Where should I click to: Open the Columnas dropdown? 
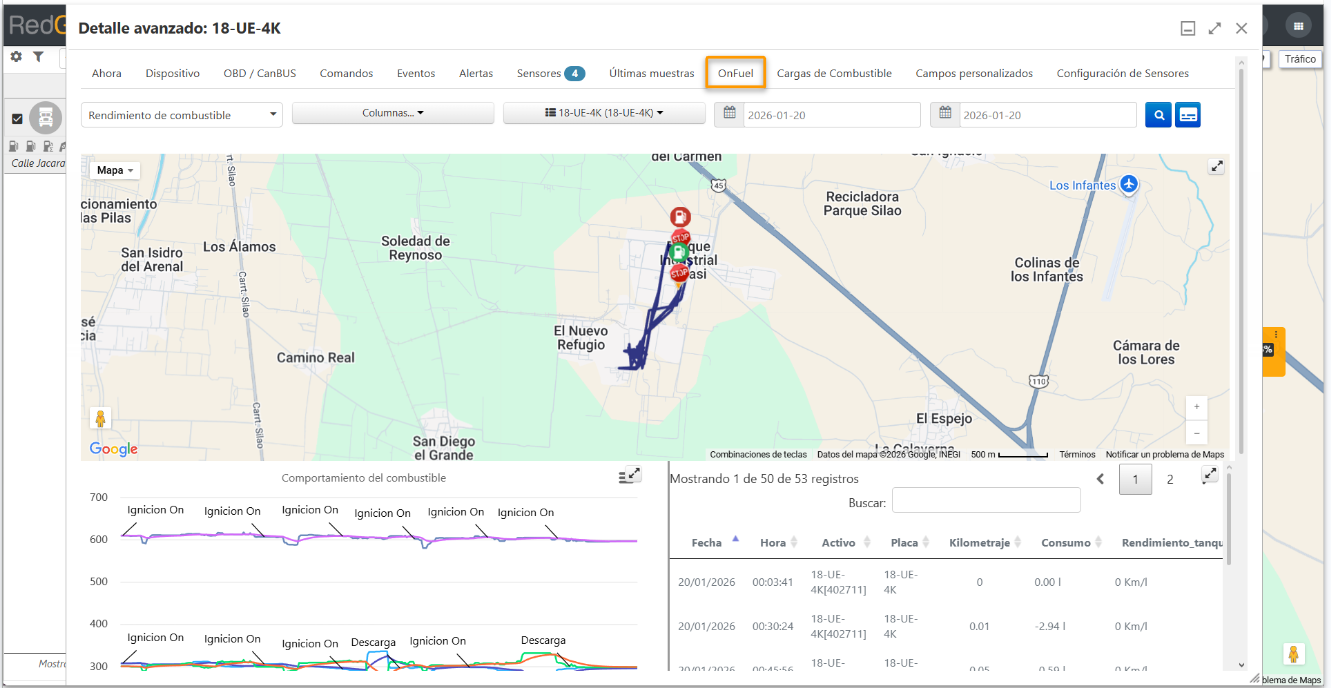click(x=393, y=113)
